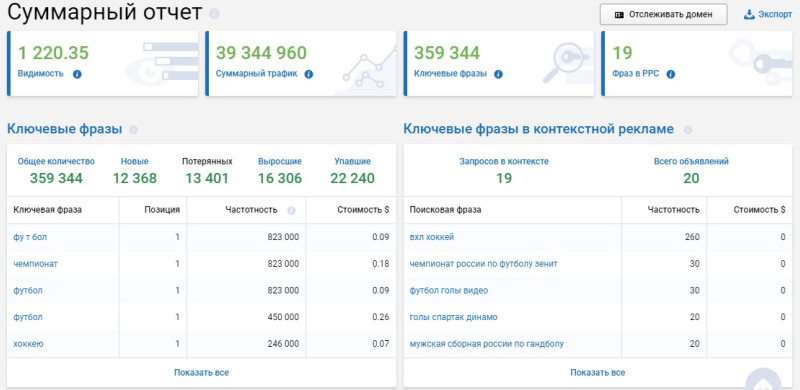
Task: Click info icon beside Фраз в PPC
Action: (671, 74)
